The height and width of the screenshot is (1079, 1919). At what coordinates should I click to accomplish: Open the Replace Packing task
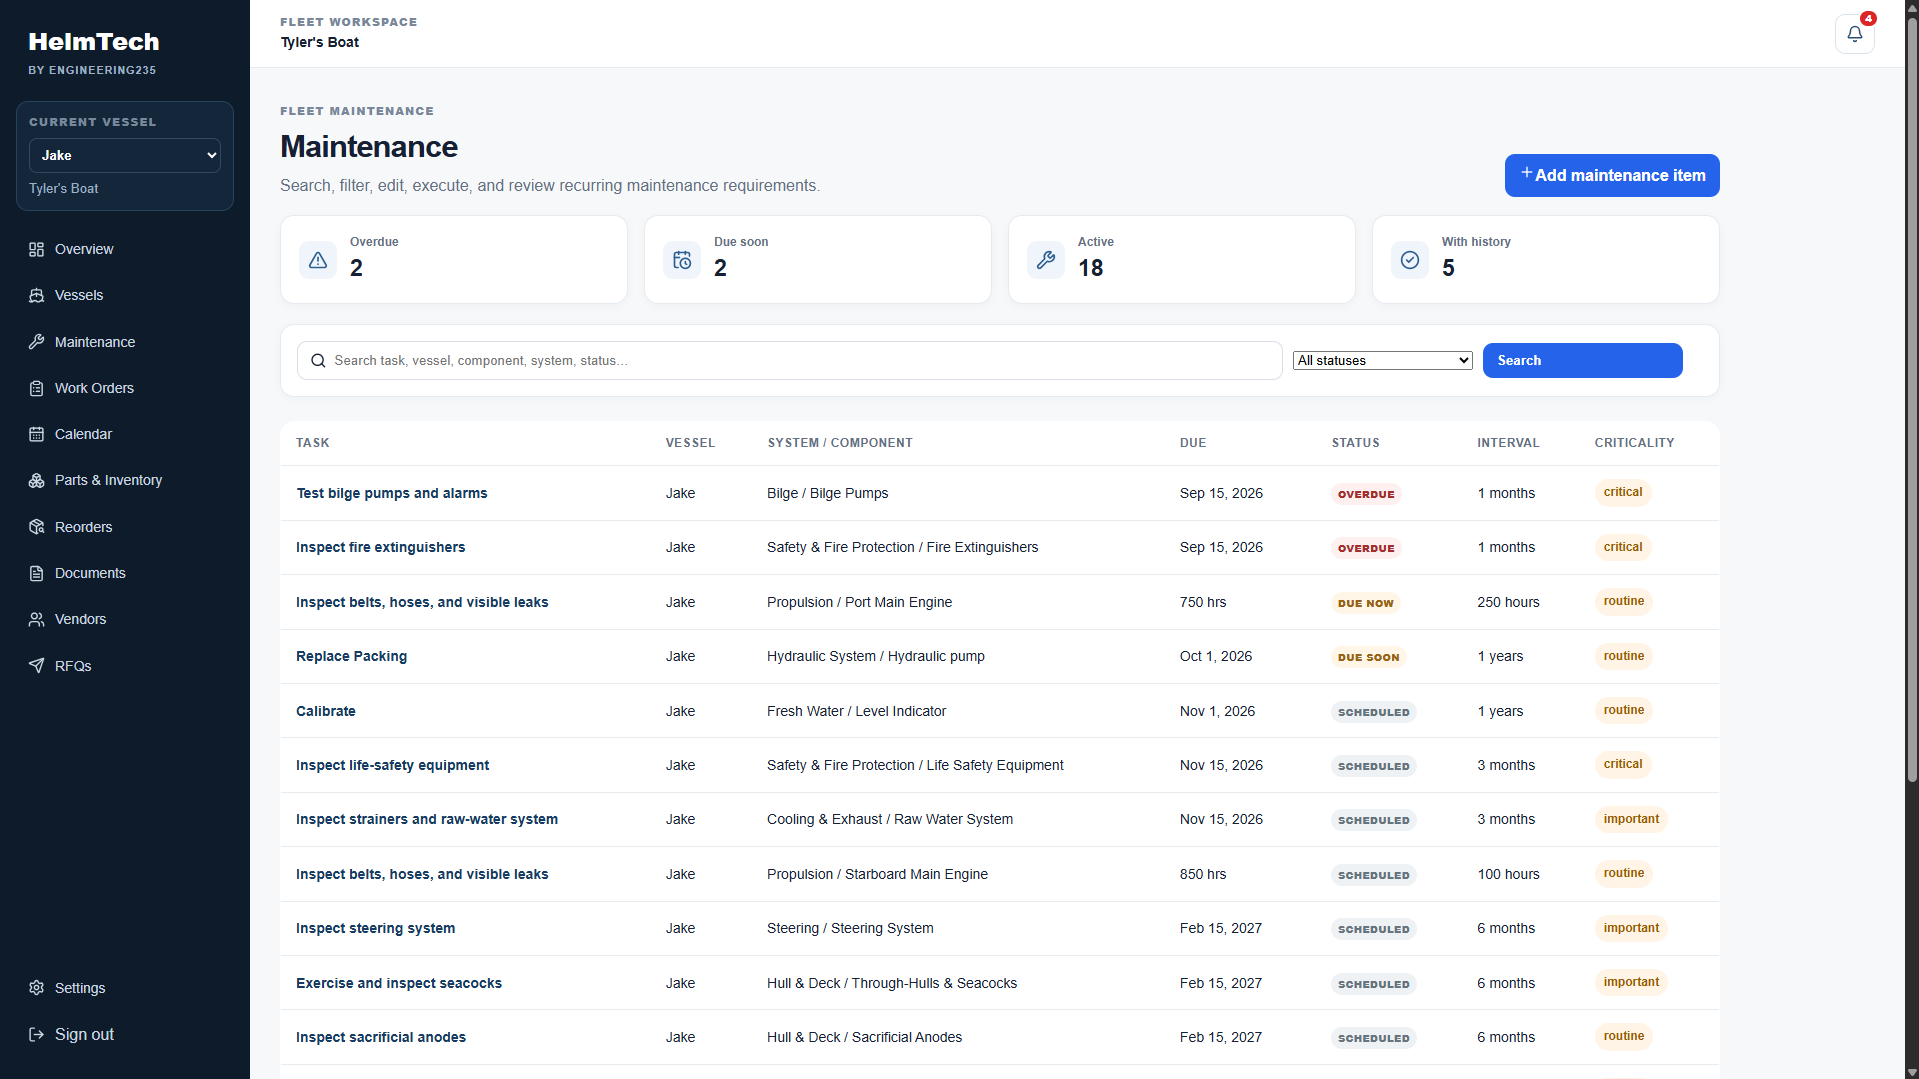tap(351, 656)
